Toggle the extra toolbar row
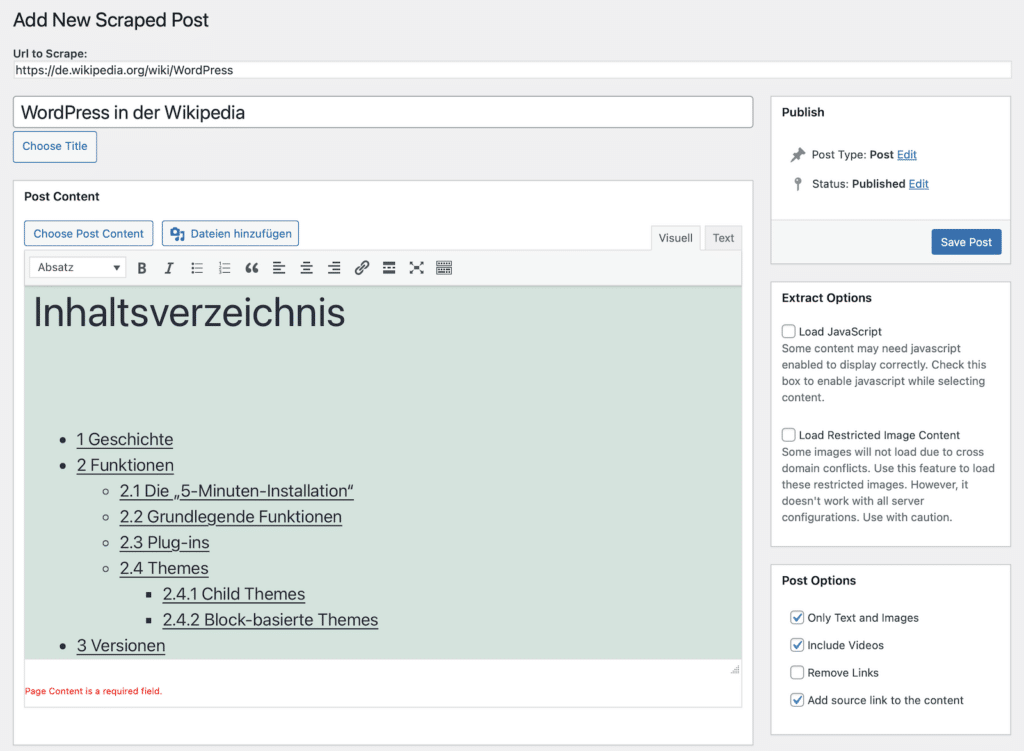The width and height of the screenshot is (1024, 751). tap(444, 268)
